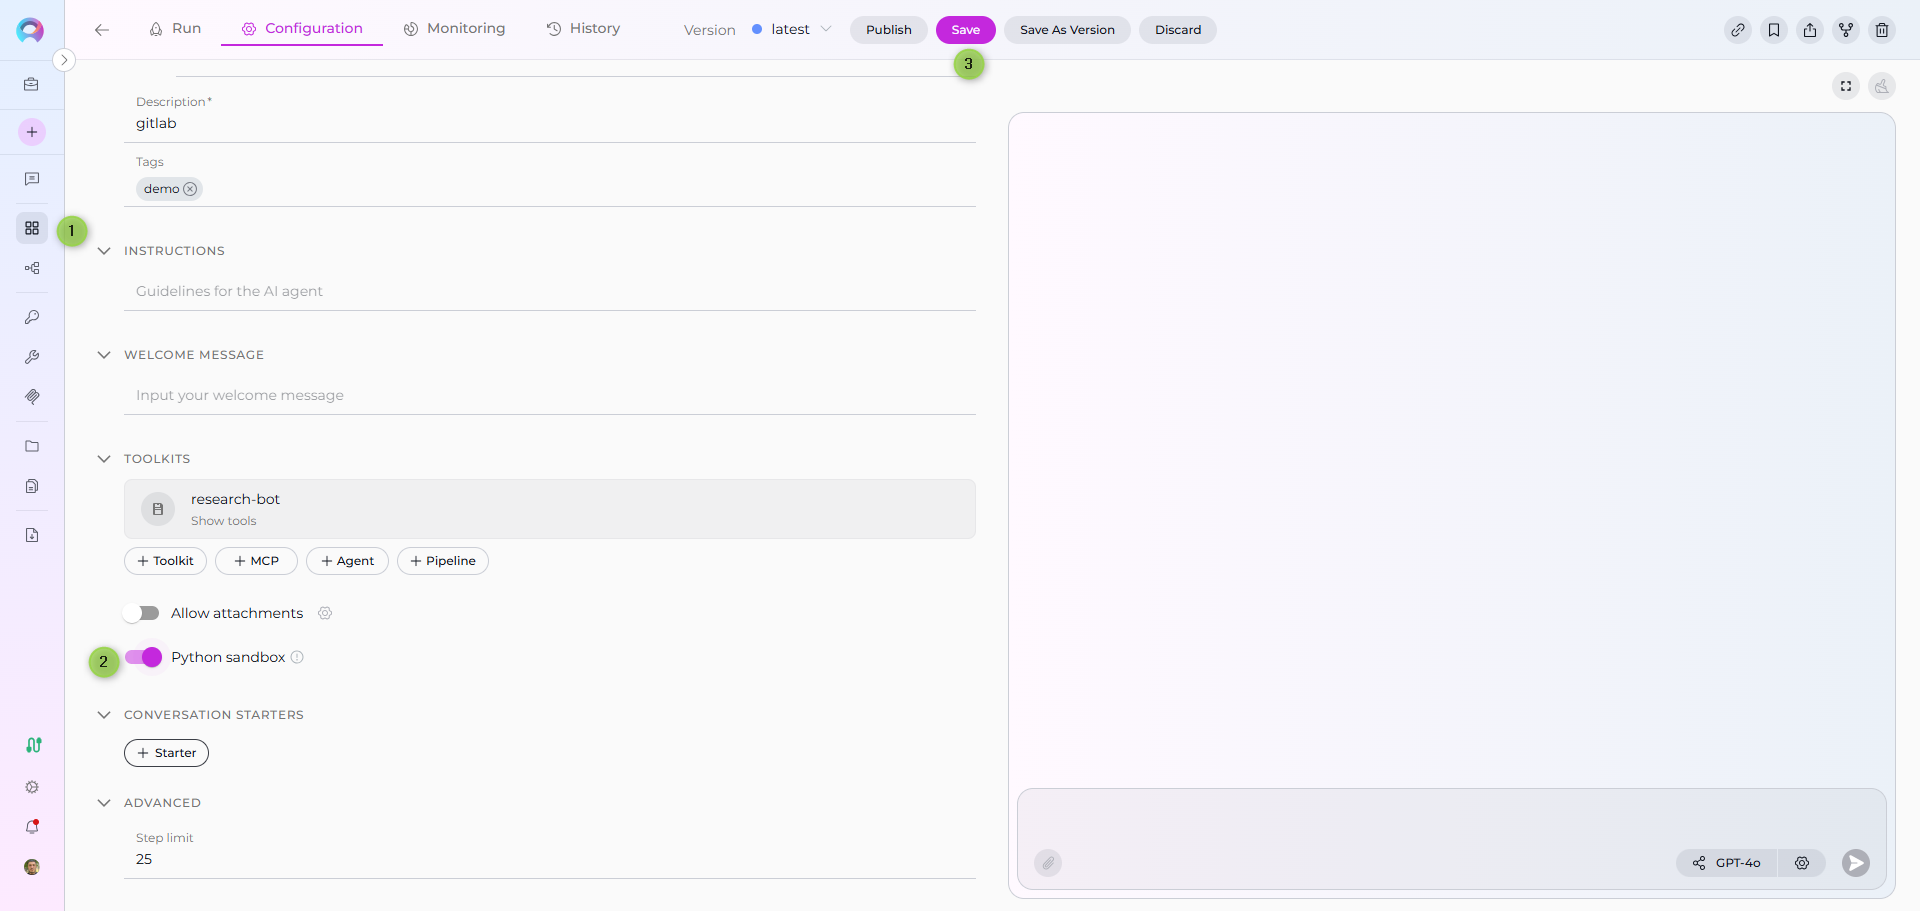Open the notifications bell in sidebar
The height and width of the screenshot is (911, 1920).
pos(32,827)
